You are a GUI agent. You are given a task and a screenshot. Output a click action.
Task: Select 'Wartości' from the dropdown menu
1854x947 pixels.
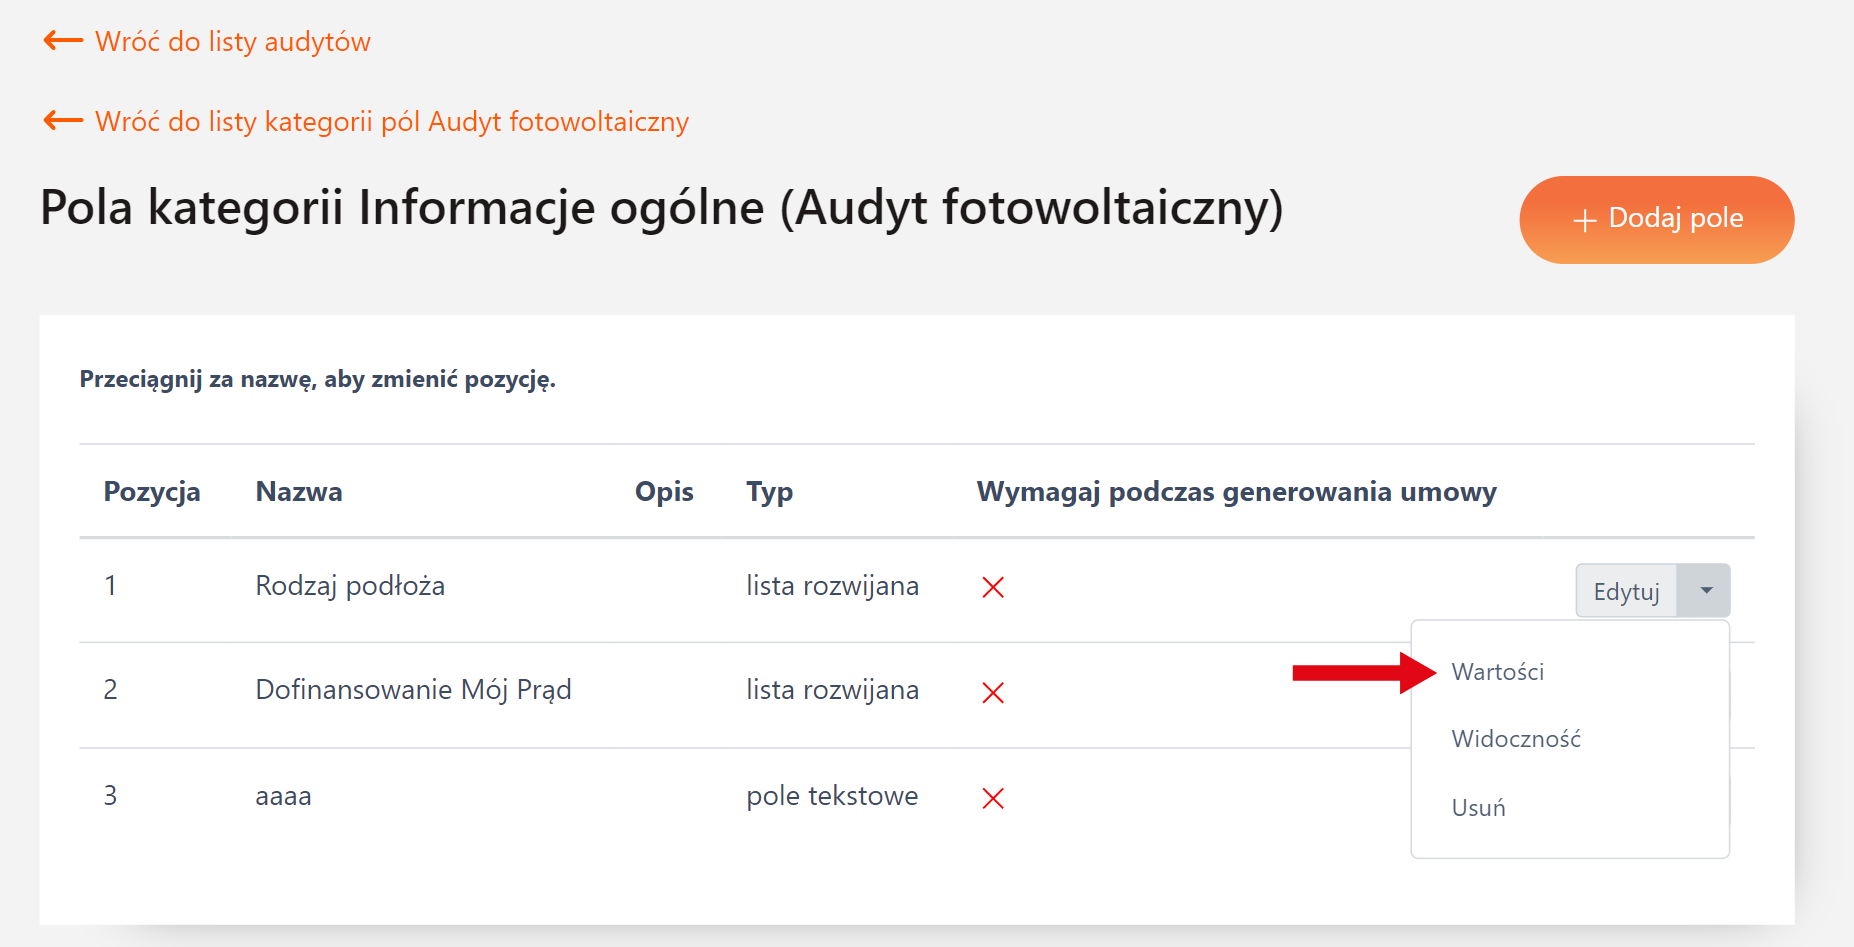click(x=1497, y=672)
